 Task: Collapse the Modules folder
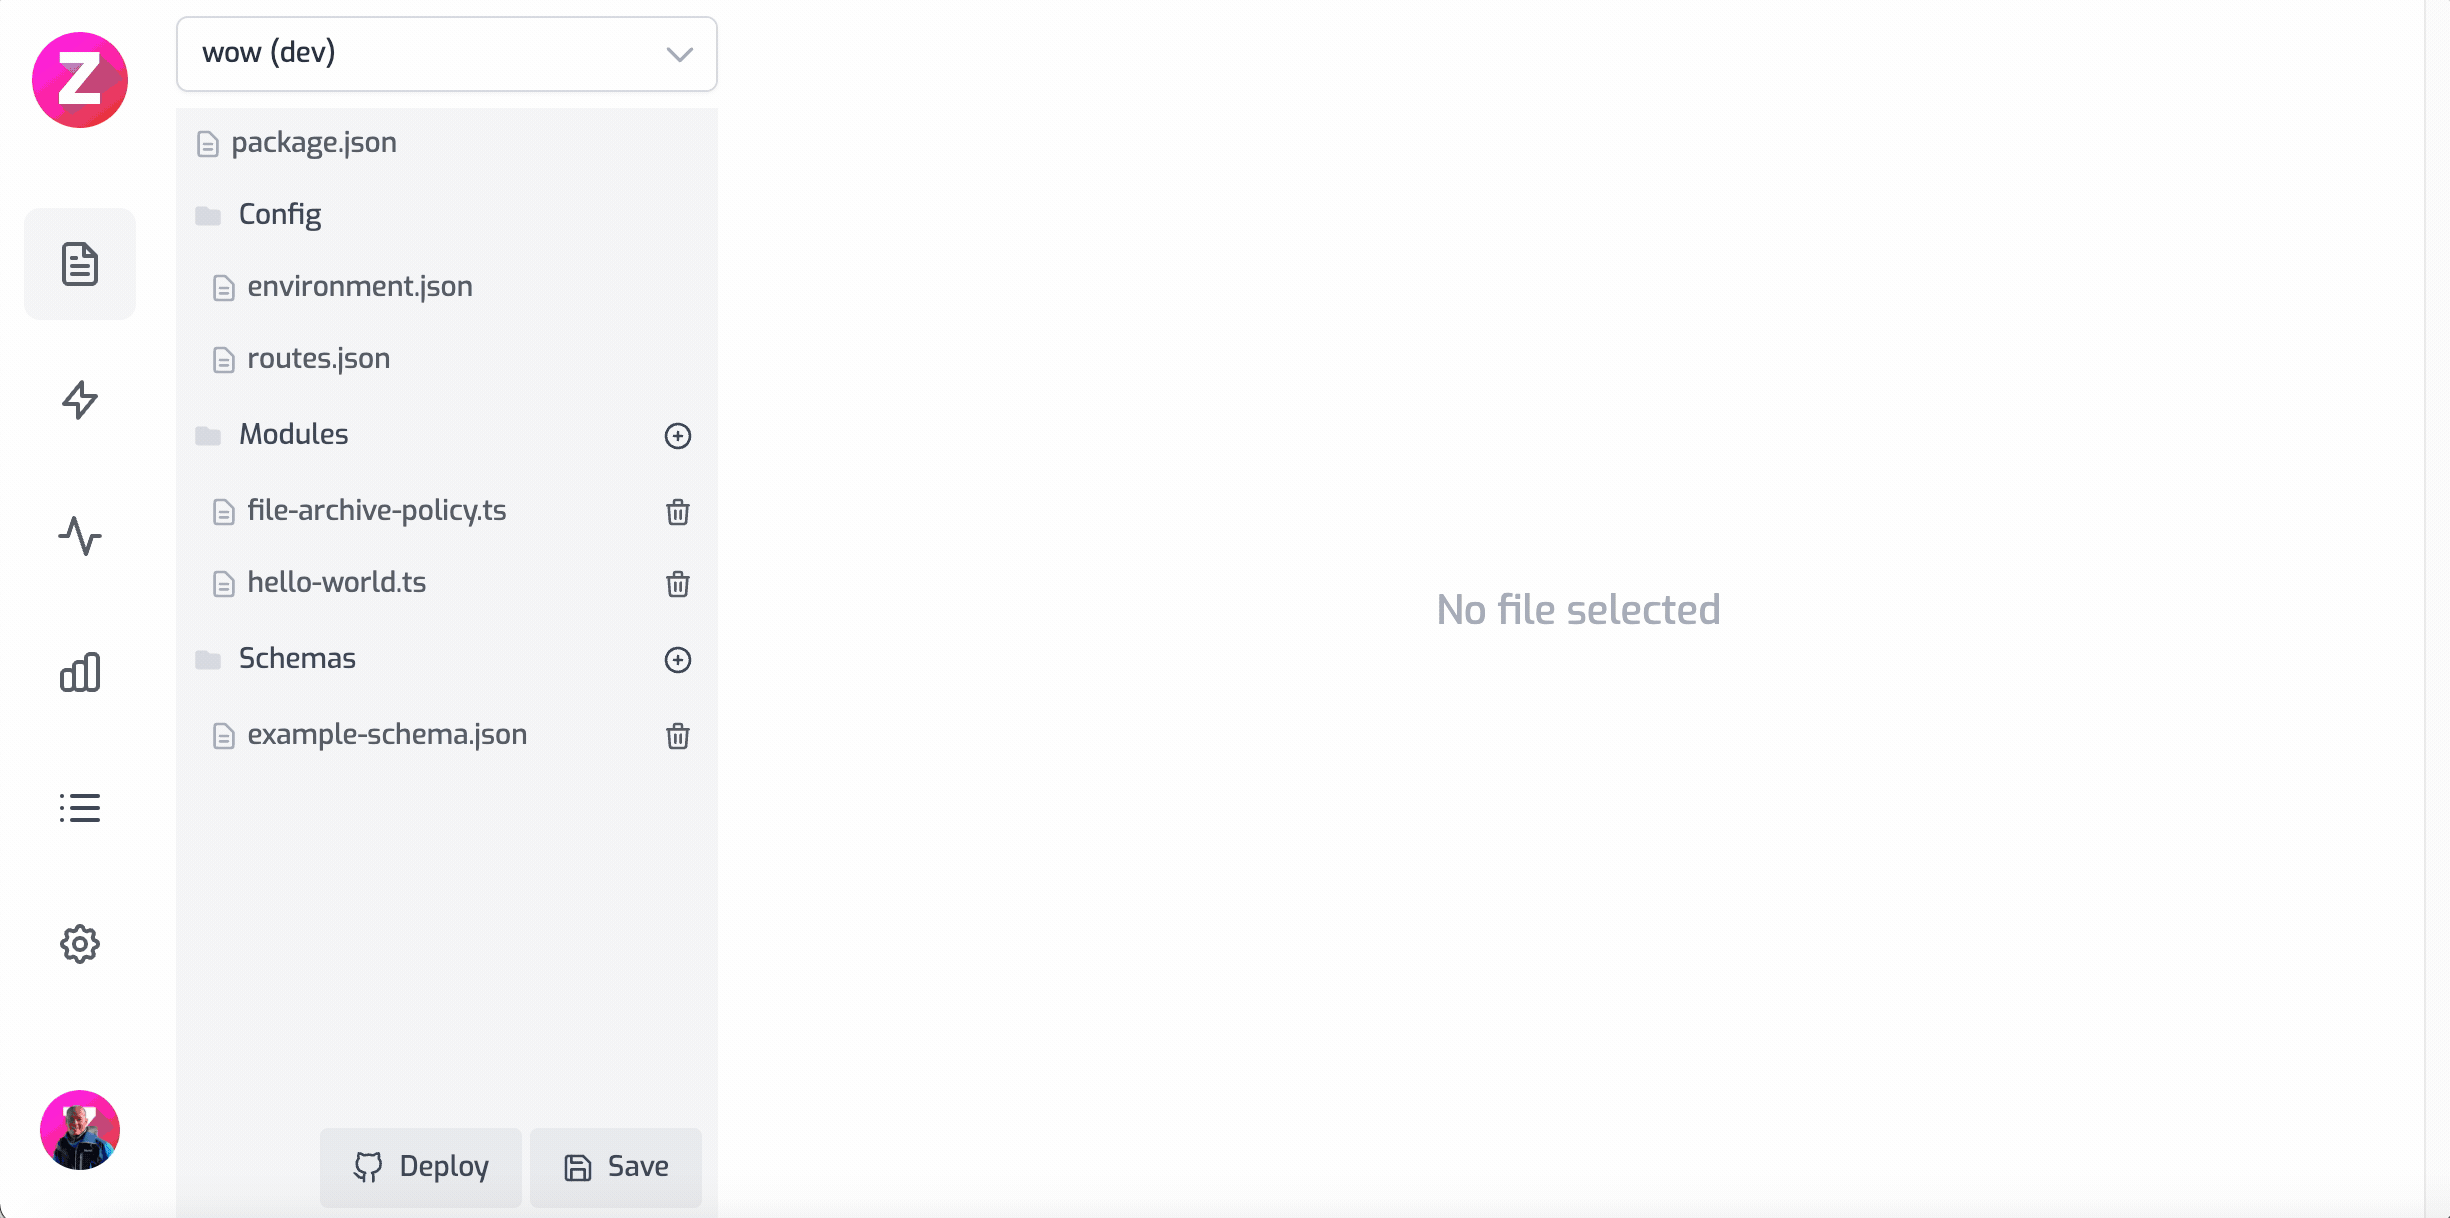(292, 435)
